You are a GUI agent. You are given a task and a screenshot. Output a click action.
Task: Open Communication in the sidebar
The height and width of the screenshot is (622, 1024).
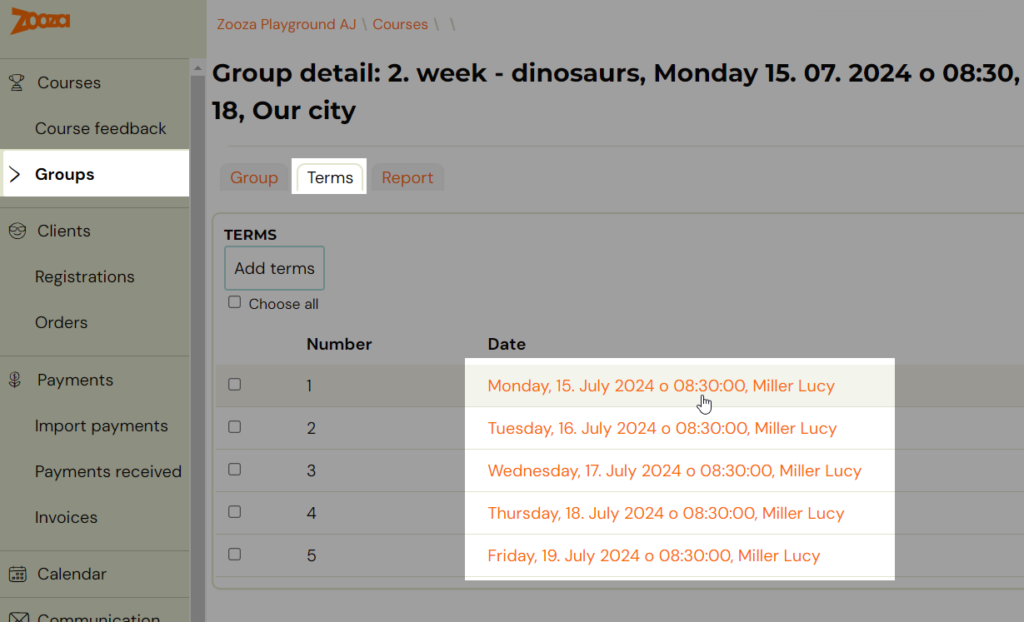[99, 617]
